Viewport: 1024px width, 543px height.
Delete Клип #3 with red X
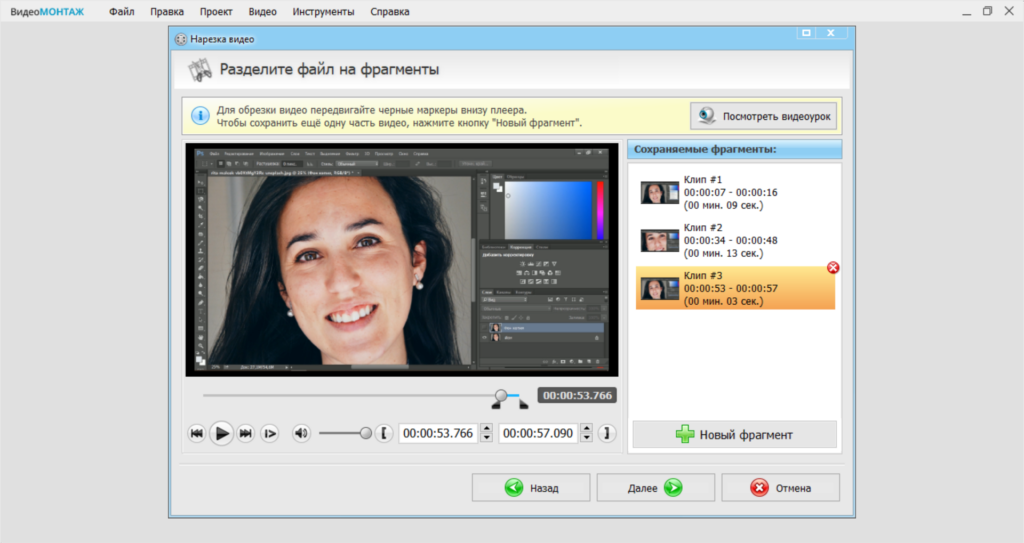tap(833, 267)
